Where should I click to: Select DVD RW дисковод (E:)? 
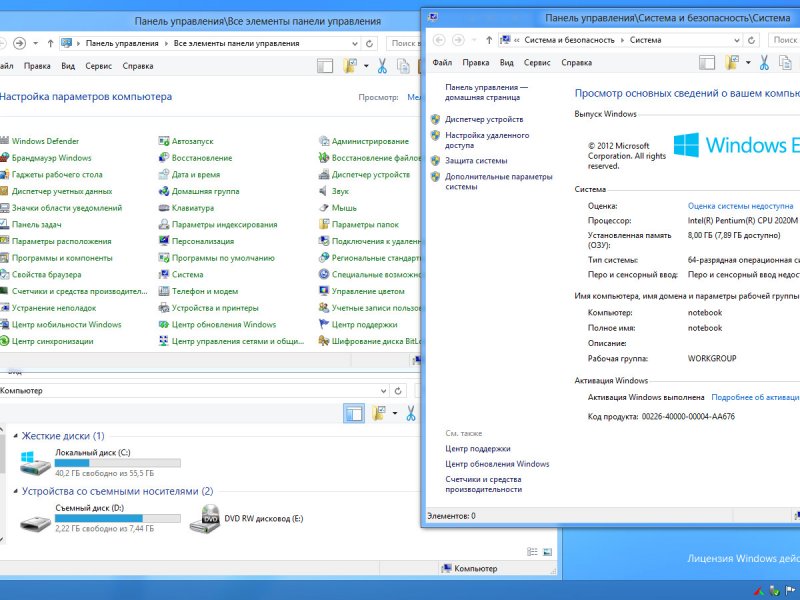(246, 518)
